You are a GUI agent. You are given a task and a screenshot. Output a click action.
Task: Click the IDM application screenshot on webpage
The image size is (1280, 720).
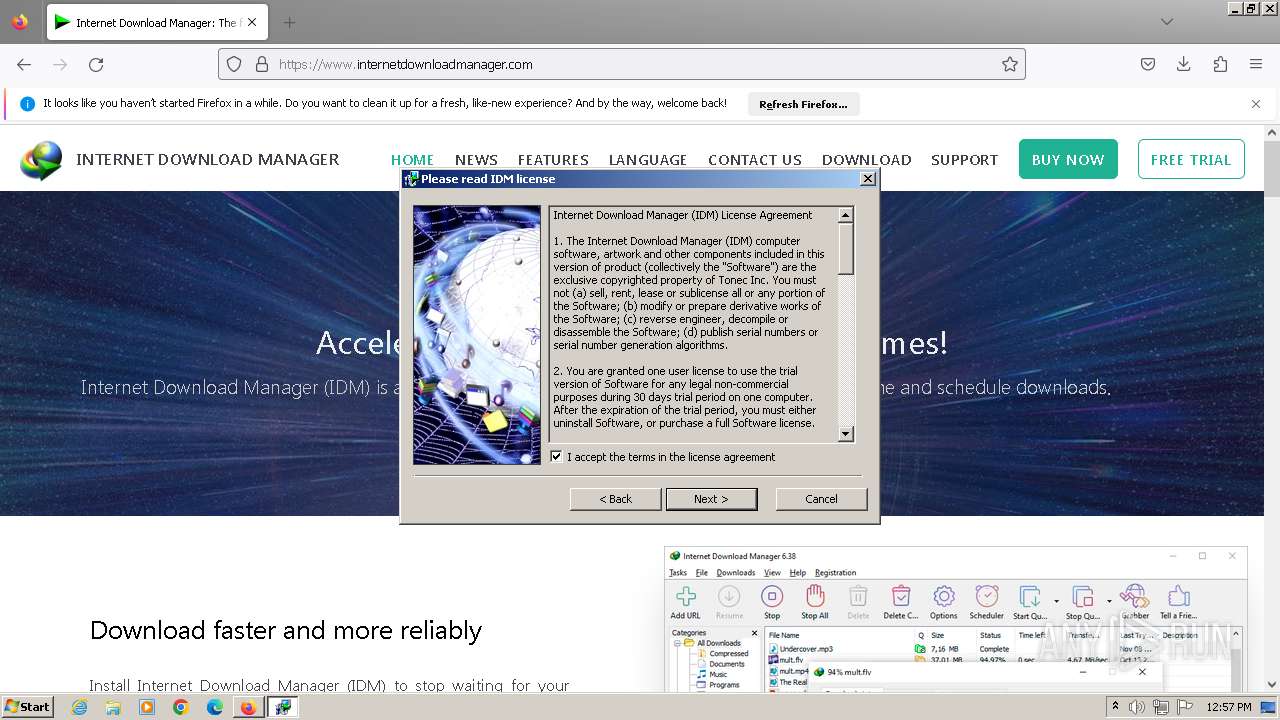(x=956, y=619)
